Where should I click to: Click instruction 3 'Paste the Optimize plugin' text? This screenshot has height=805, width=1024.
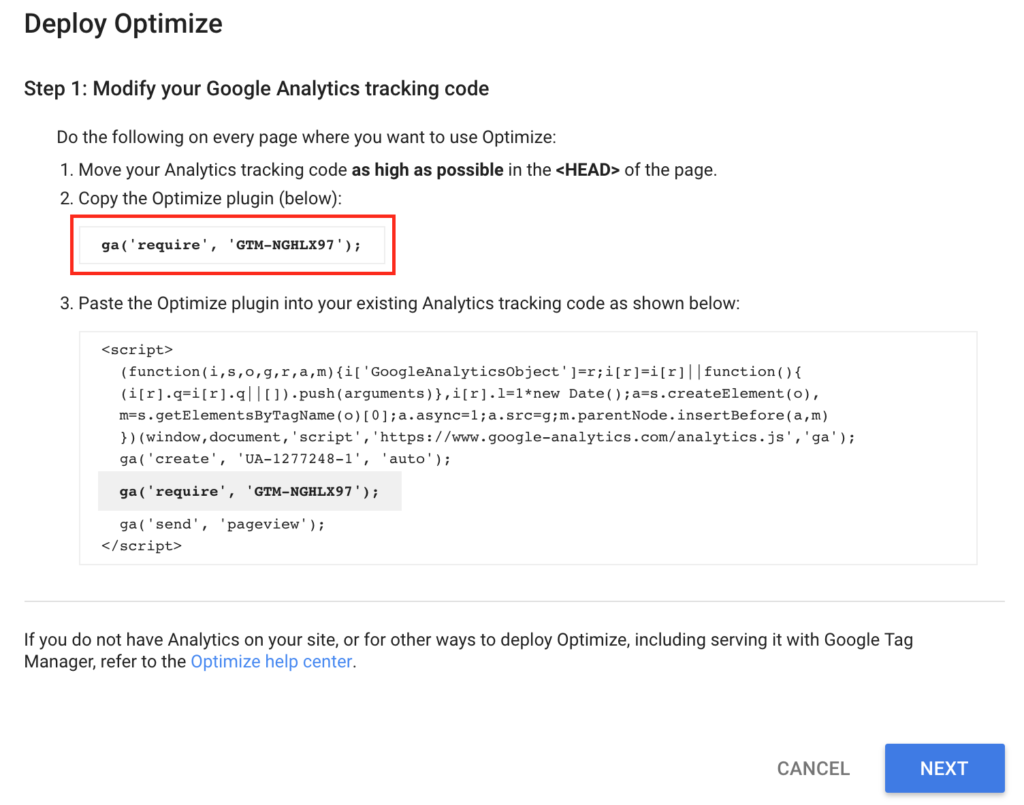(x=408, y=303)
